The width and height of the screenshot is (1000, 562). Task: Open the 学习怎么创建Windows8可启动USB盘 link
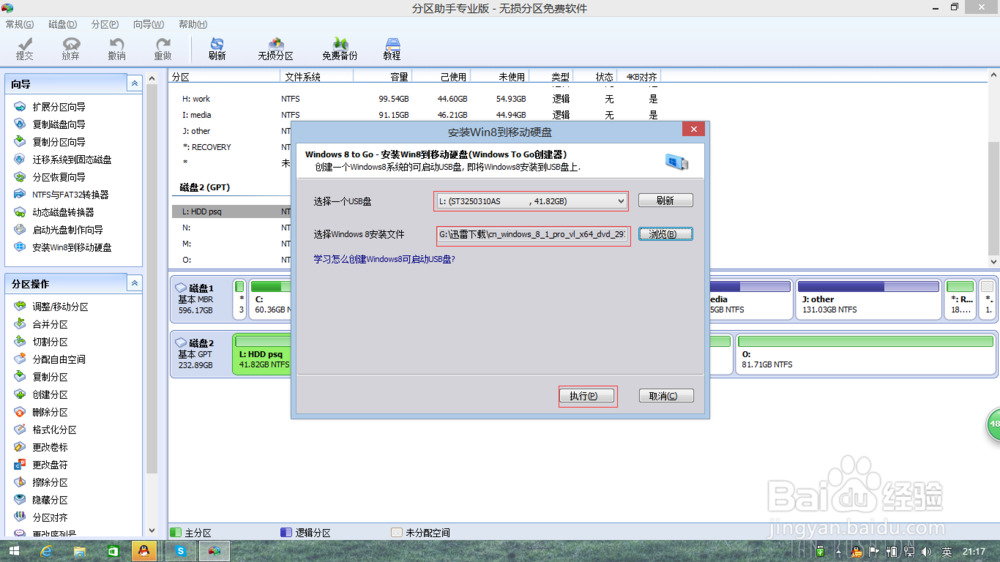click(384, 259)
